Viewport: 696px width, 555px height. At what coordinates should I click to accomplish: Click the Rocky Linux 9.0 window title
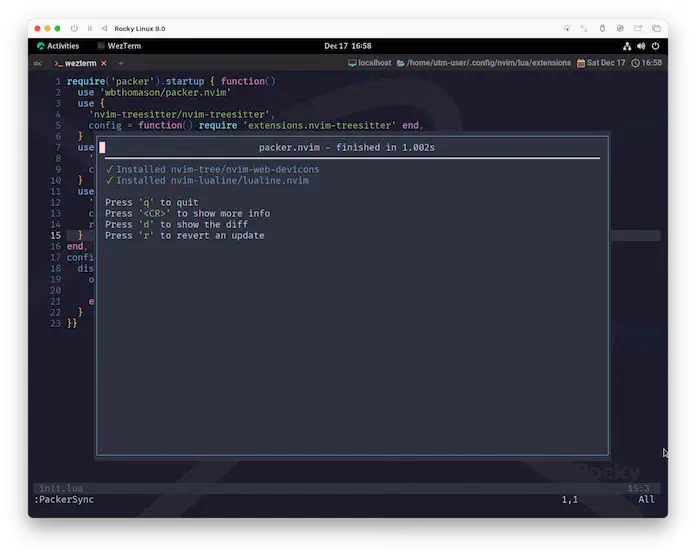pos(139,28)
